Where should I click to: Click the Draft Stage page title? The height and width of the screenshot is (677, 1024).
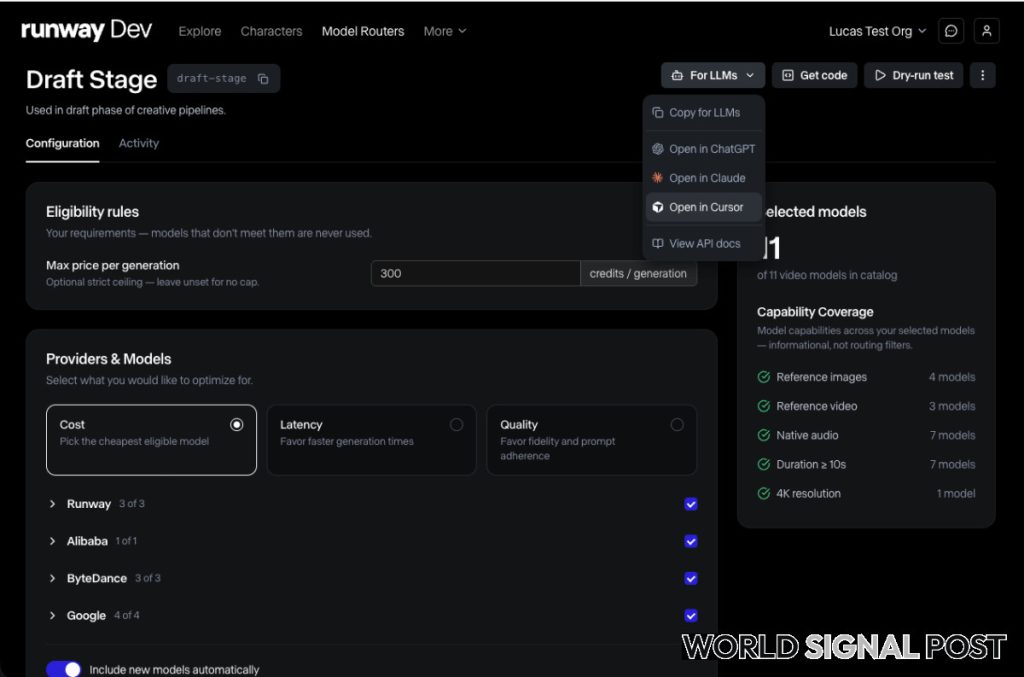pos(91,80)
